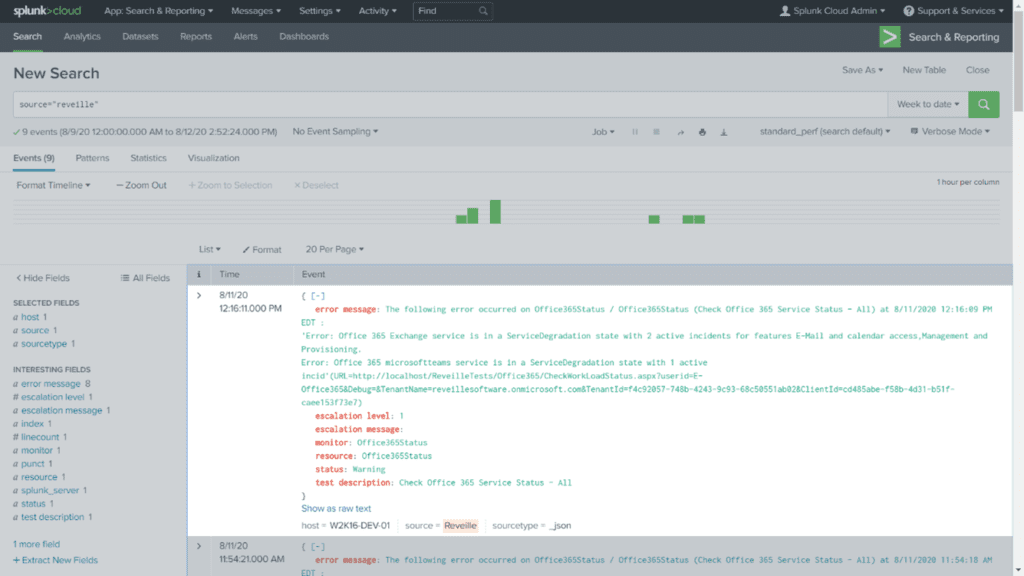
Task: Open the Messages menu
Action: (256, 11)
